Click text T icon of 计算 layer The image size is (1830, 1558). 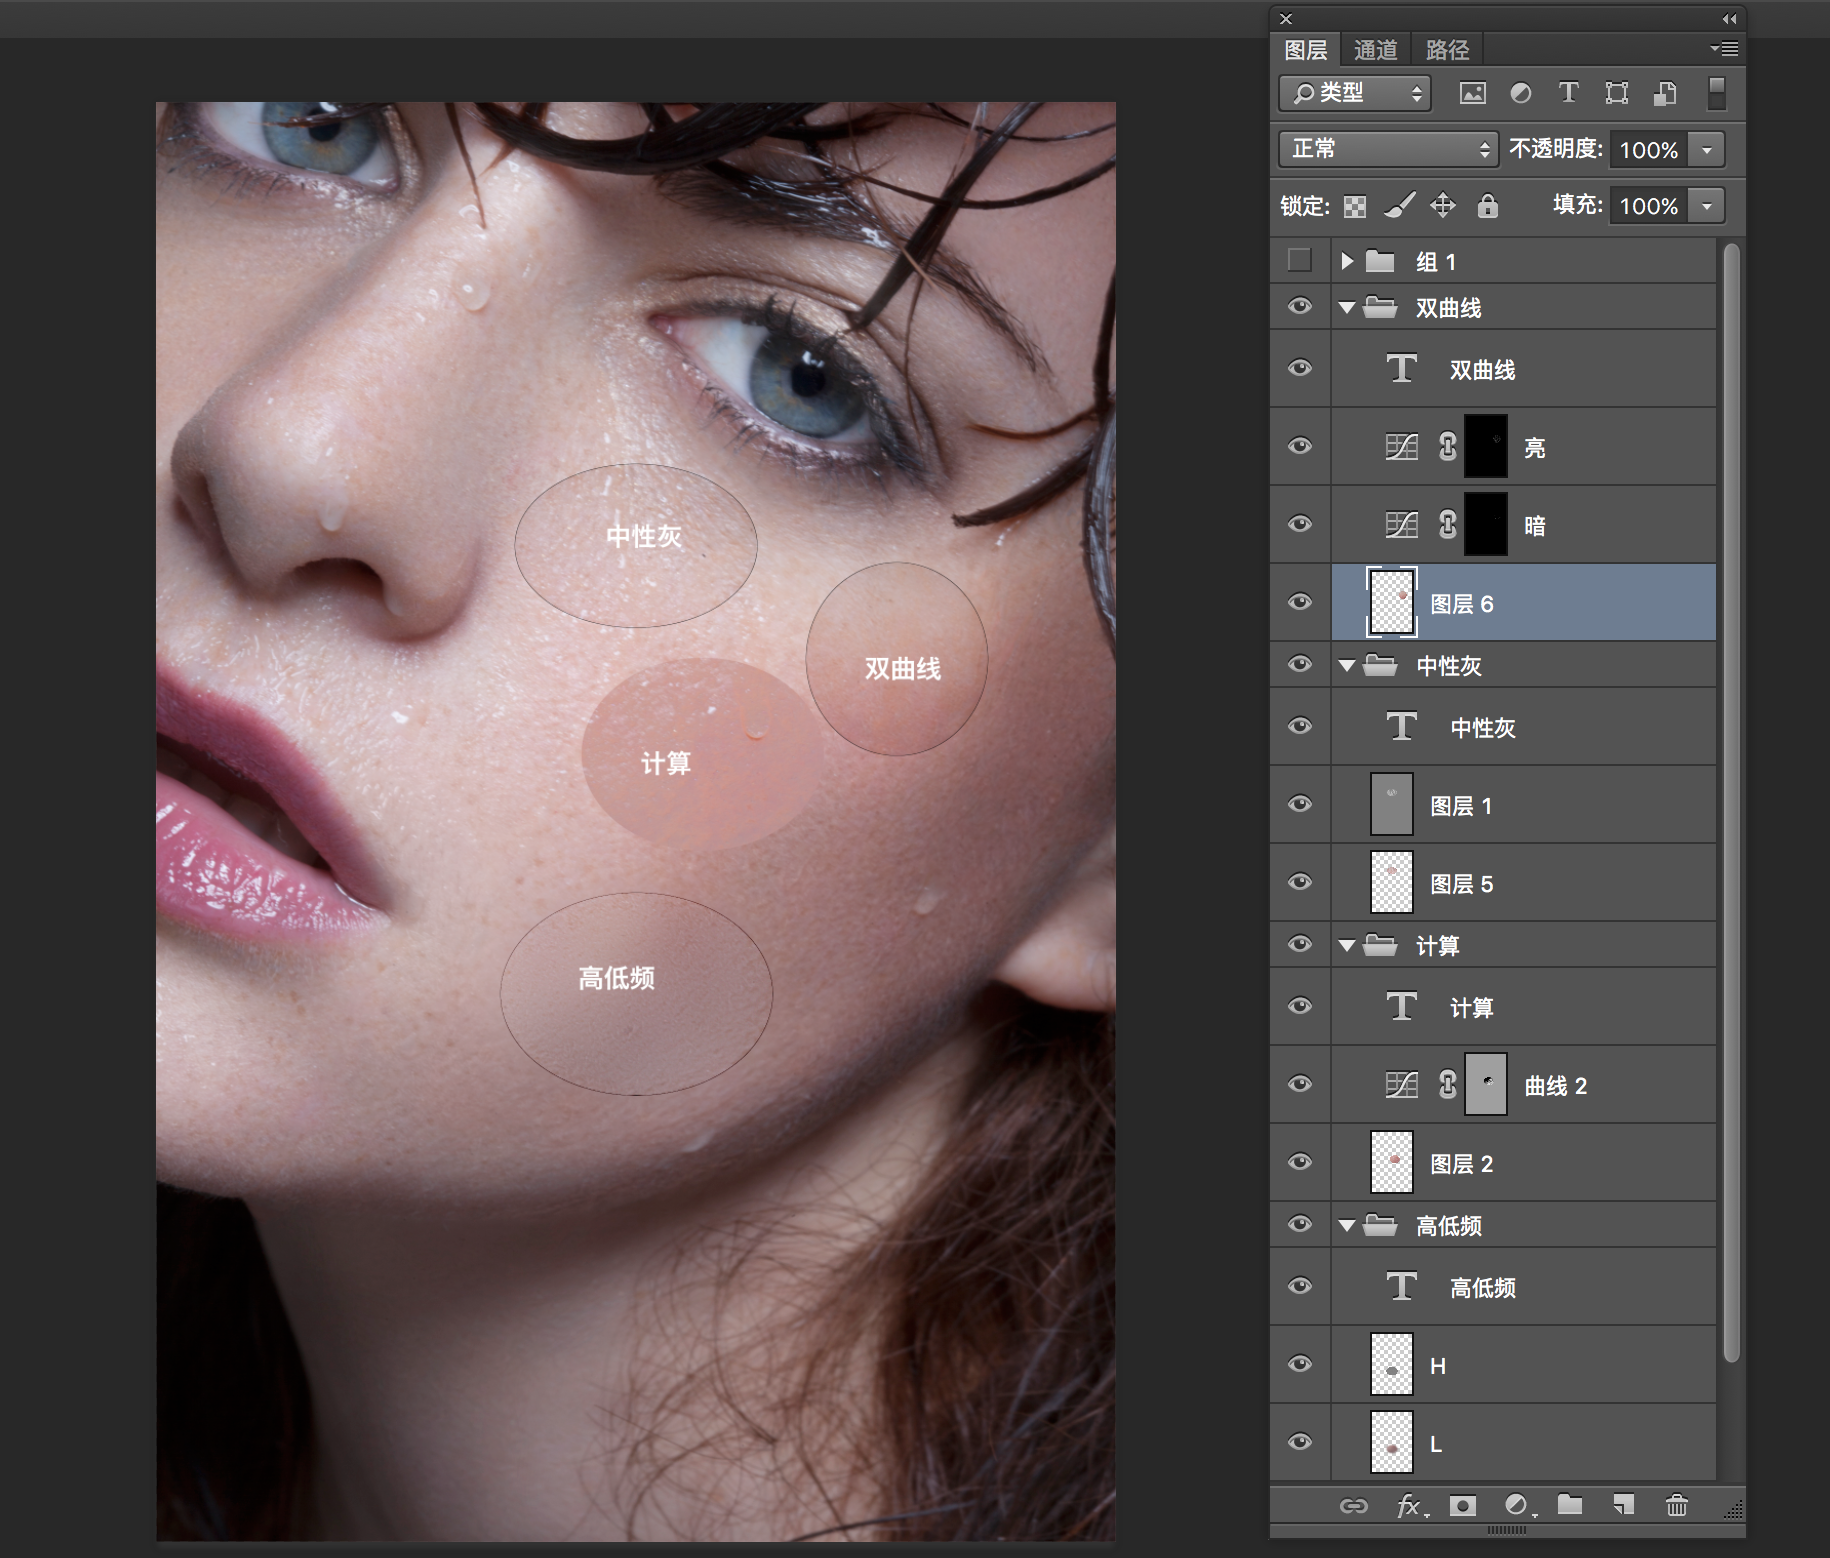pyautogui.click(x=1402, y=1006)
